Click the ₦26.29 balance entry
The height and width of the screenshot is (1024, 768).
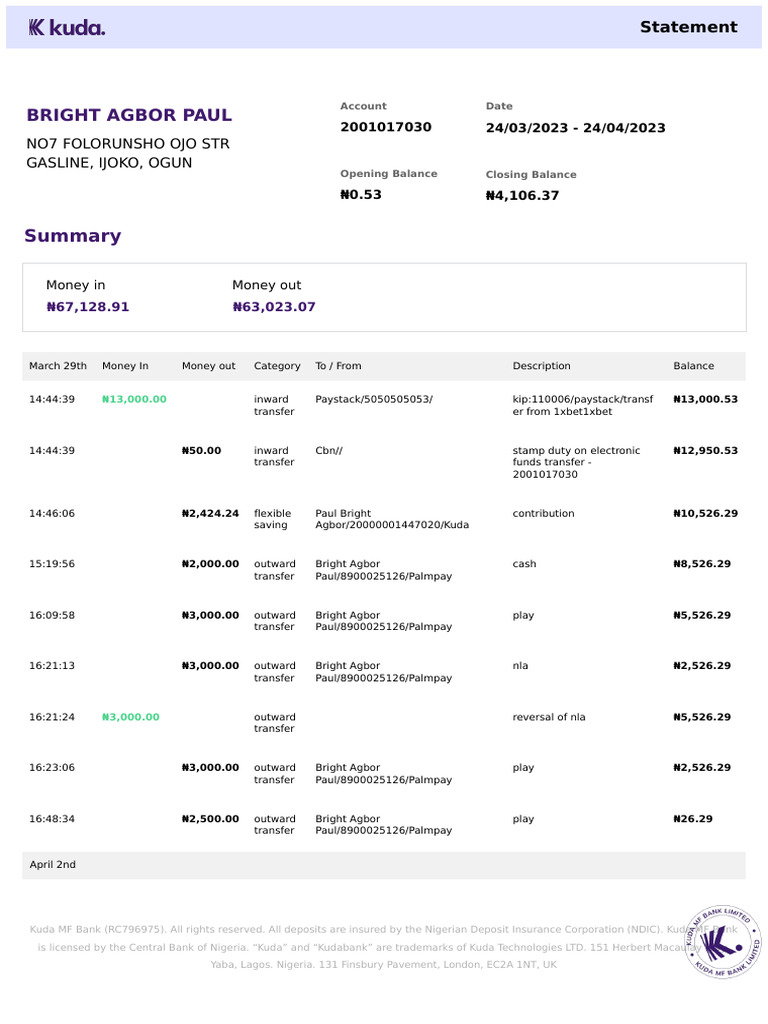point(693,819)
